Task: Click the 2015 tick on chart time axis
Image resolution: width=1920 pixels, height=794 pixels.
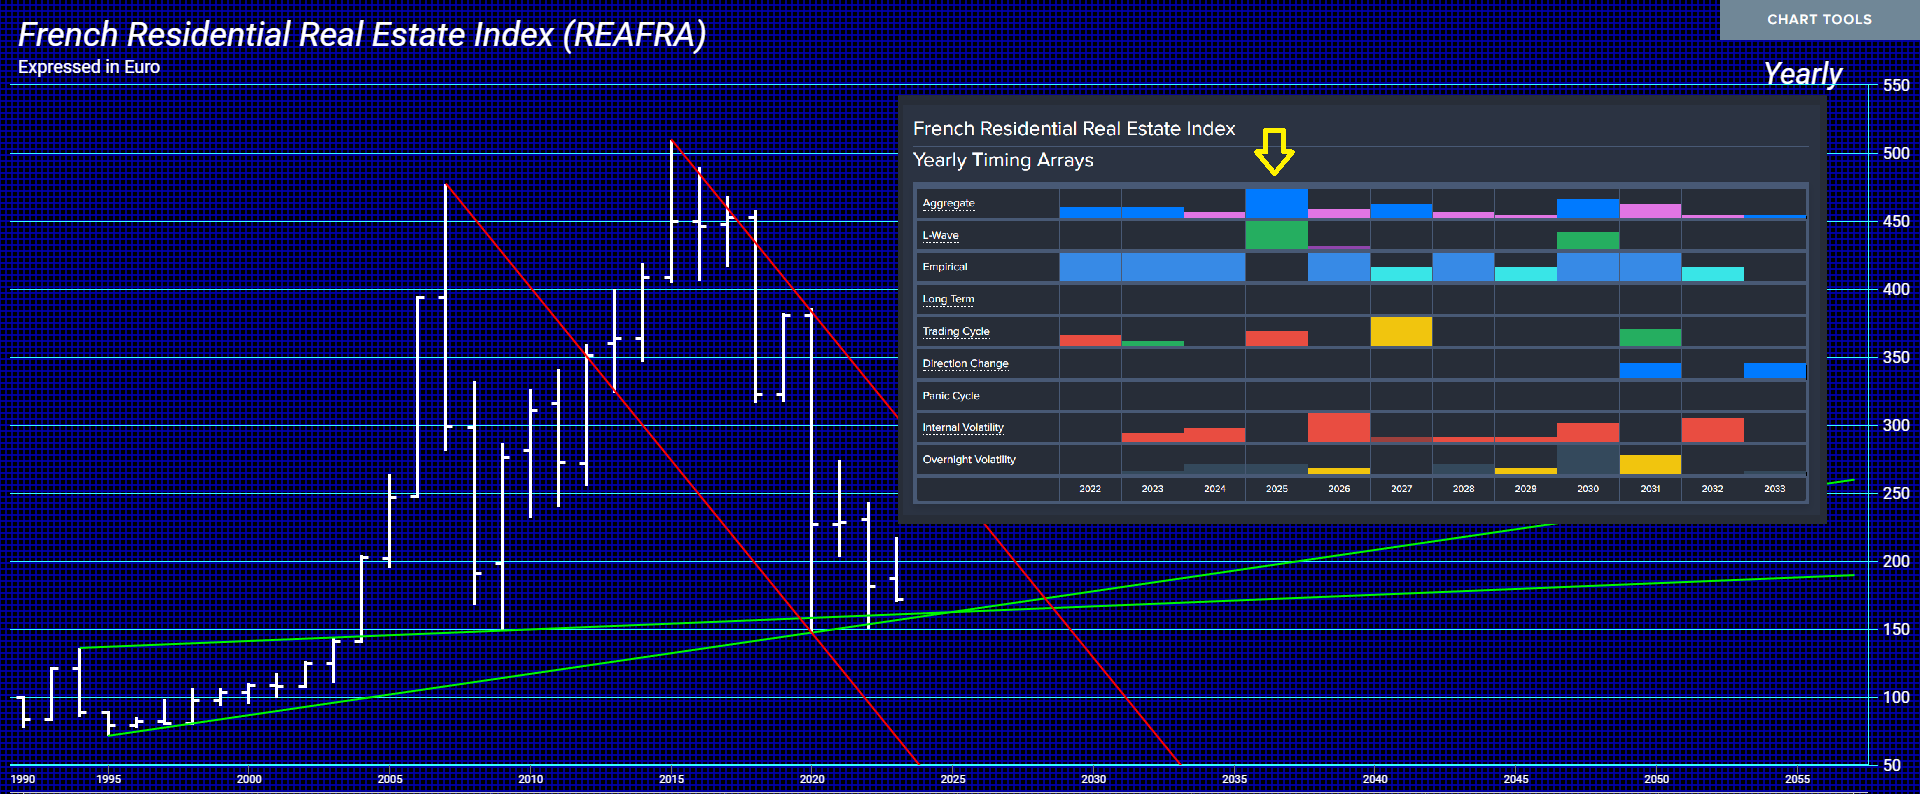Action: coord(671,779)
